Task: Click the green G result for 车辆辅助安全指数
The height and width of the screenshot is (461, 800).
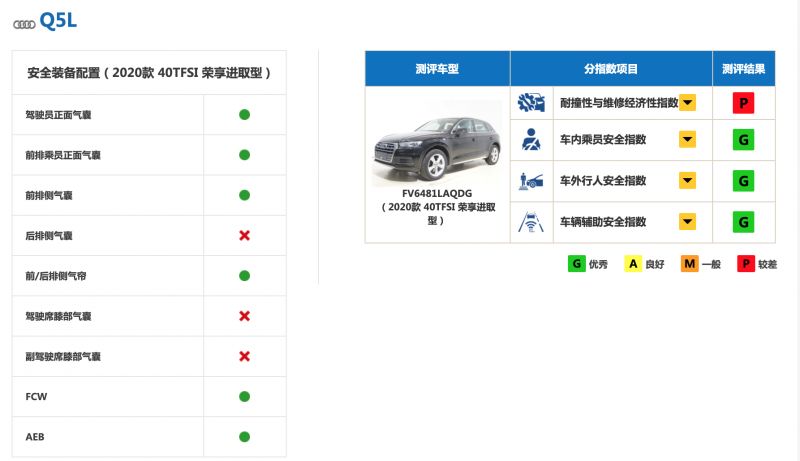Action: pyautogui.click(x=743, y=222)
